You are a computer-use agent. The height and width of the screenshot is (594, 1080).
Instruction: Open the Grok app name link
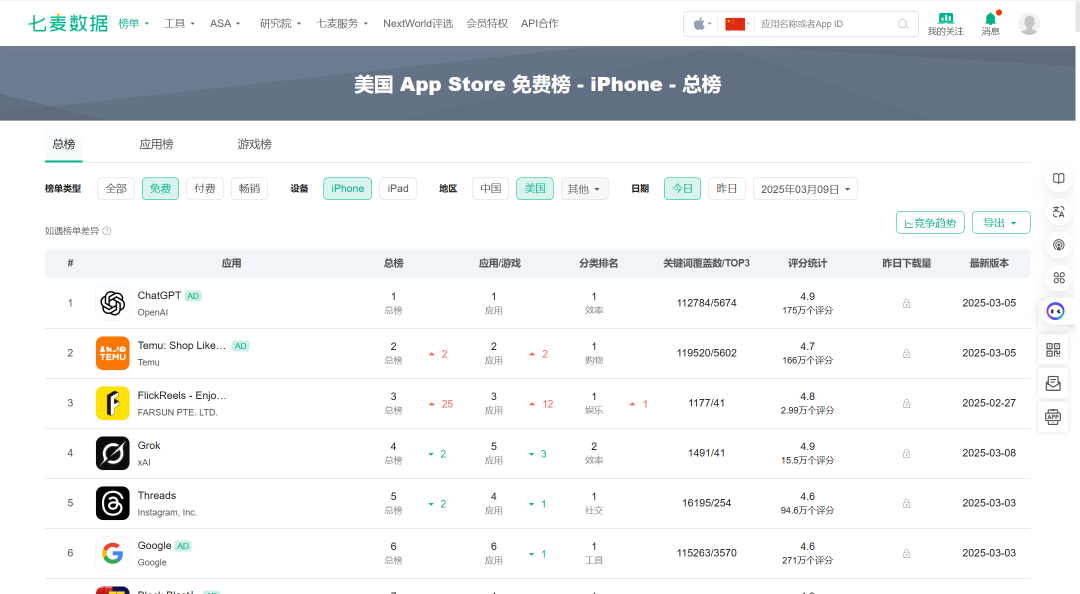[149, 446]
